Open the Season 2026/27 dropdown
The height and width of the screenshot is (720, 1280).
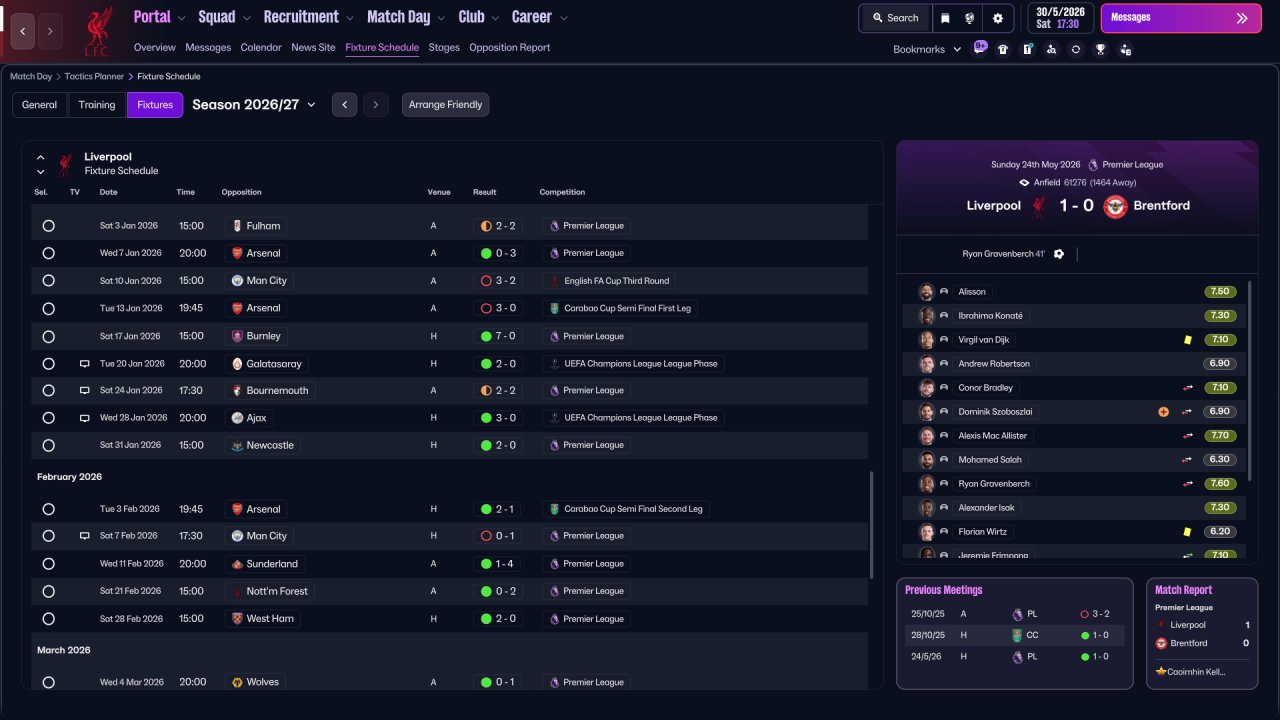pyautogui.click(x=254, y=105)
